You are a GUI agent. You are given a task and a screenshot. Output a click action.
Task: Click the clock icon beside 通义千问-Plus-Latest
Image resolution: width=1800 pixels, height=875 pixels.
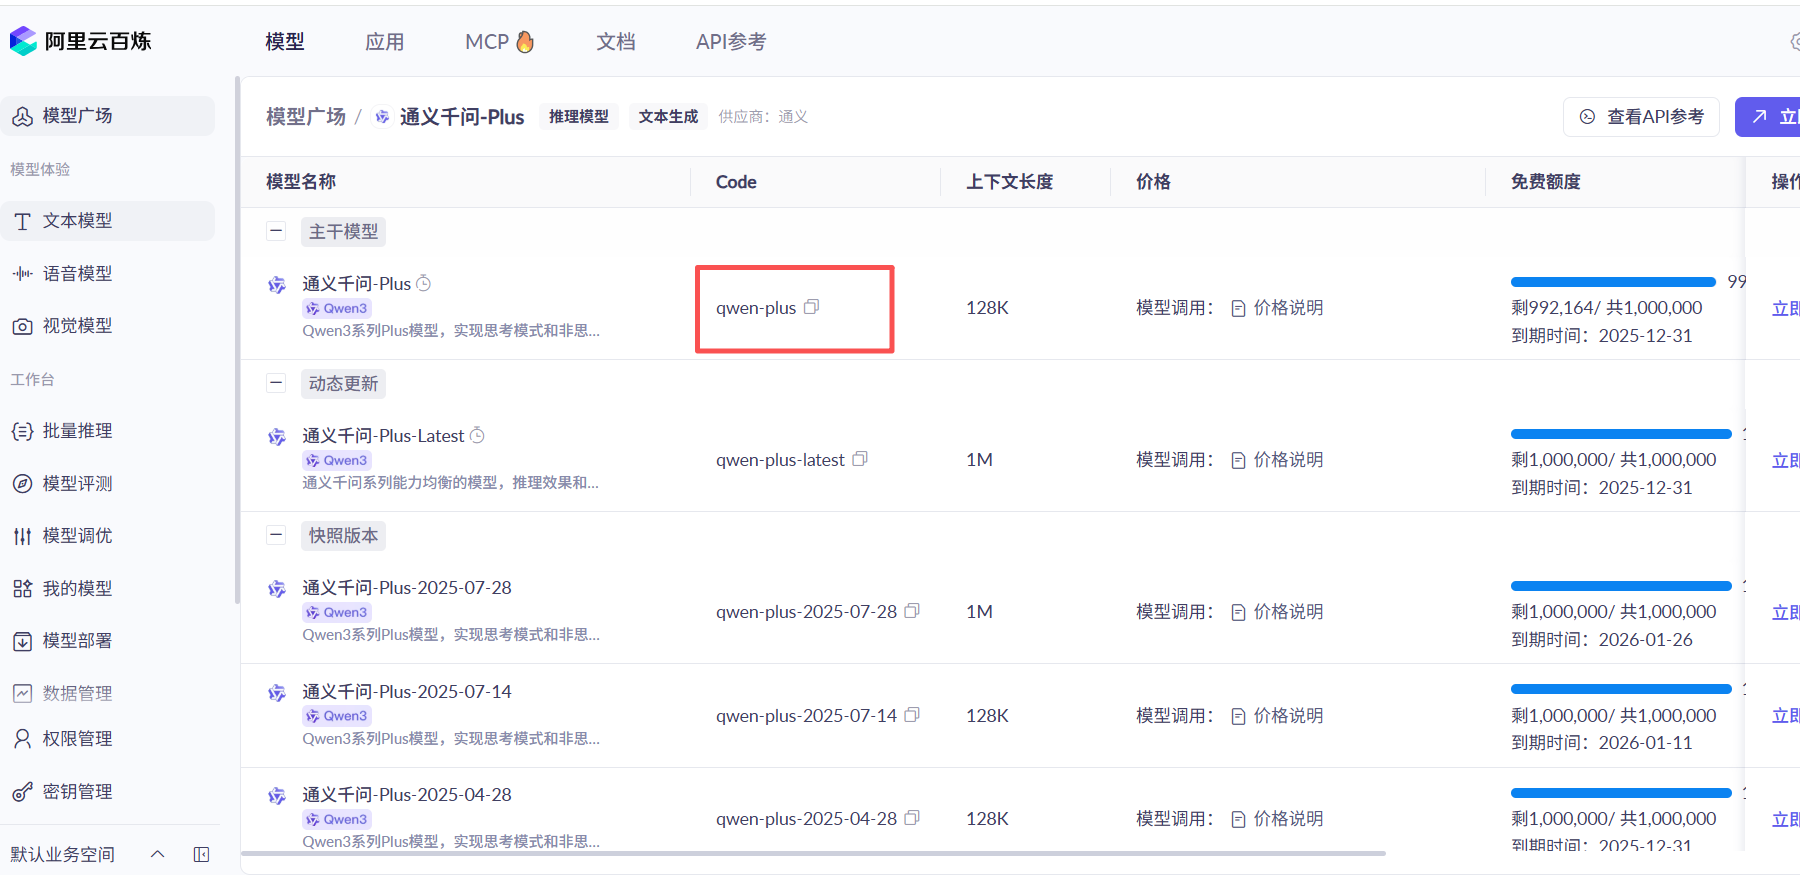(x=478, y=435)
